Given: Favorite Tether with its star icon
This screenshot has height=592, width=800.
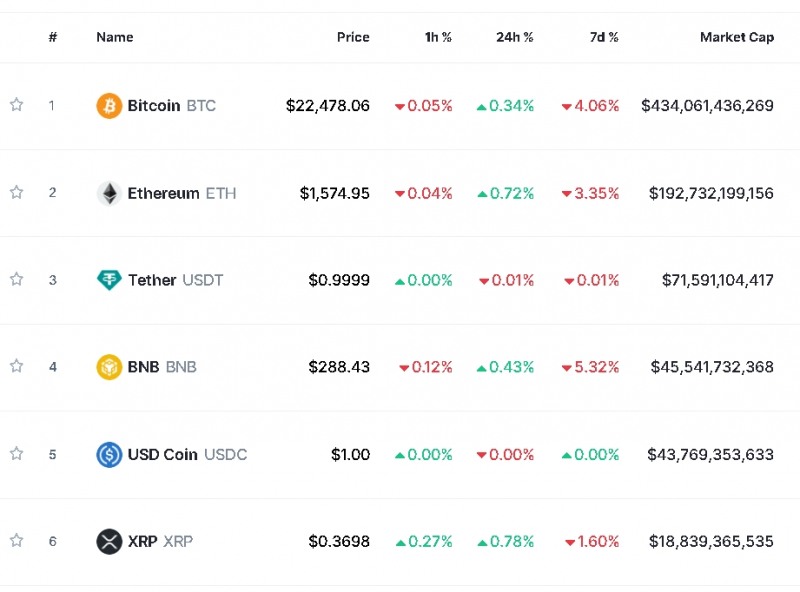Looking at the screenshot, I should tap(16, 279).
